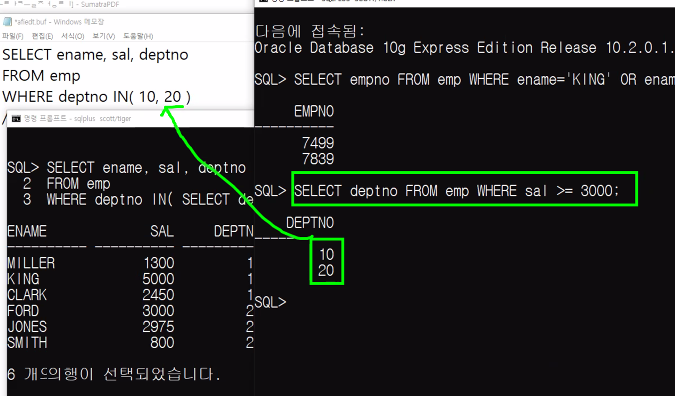Click the 'SELECT ename, sal, deptno' line in Notepad

coord(95,55)
